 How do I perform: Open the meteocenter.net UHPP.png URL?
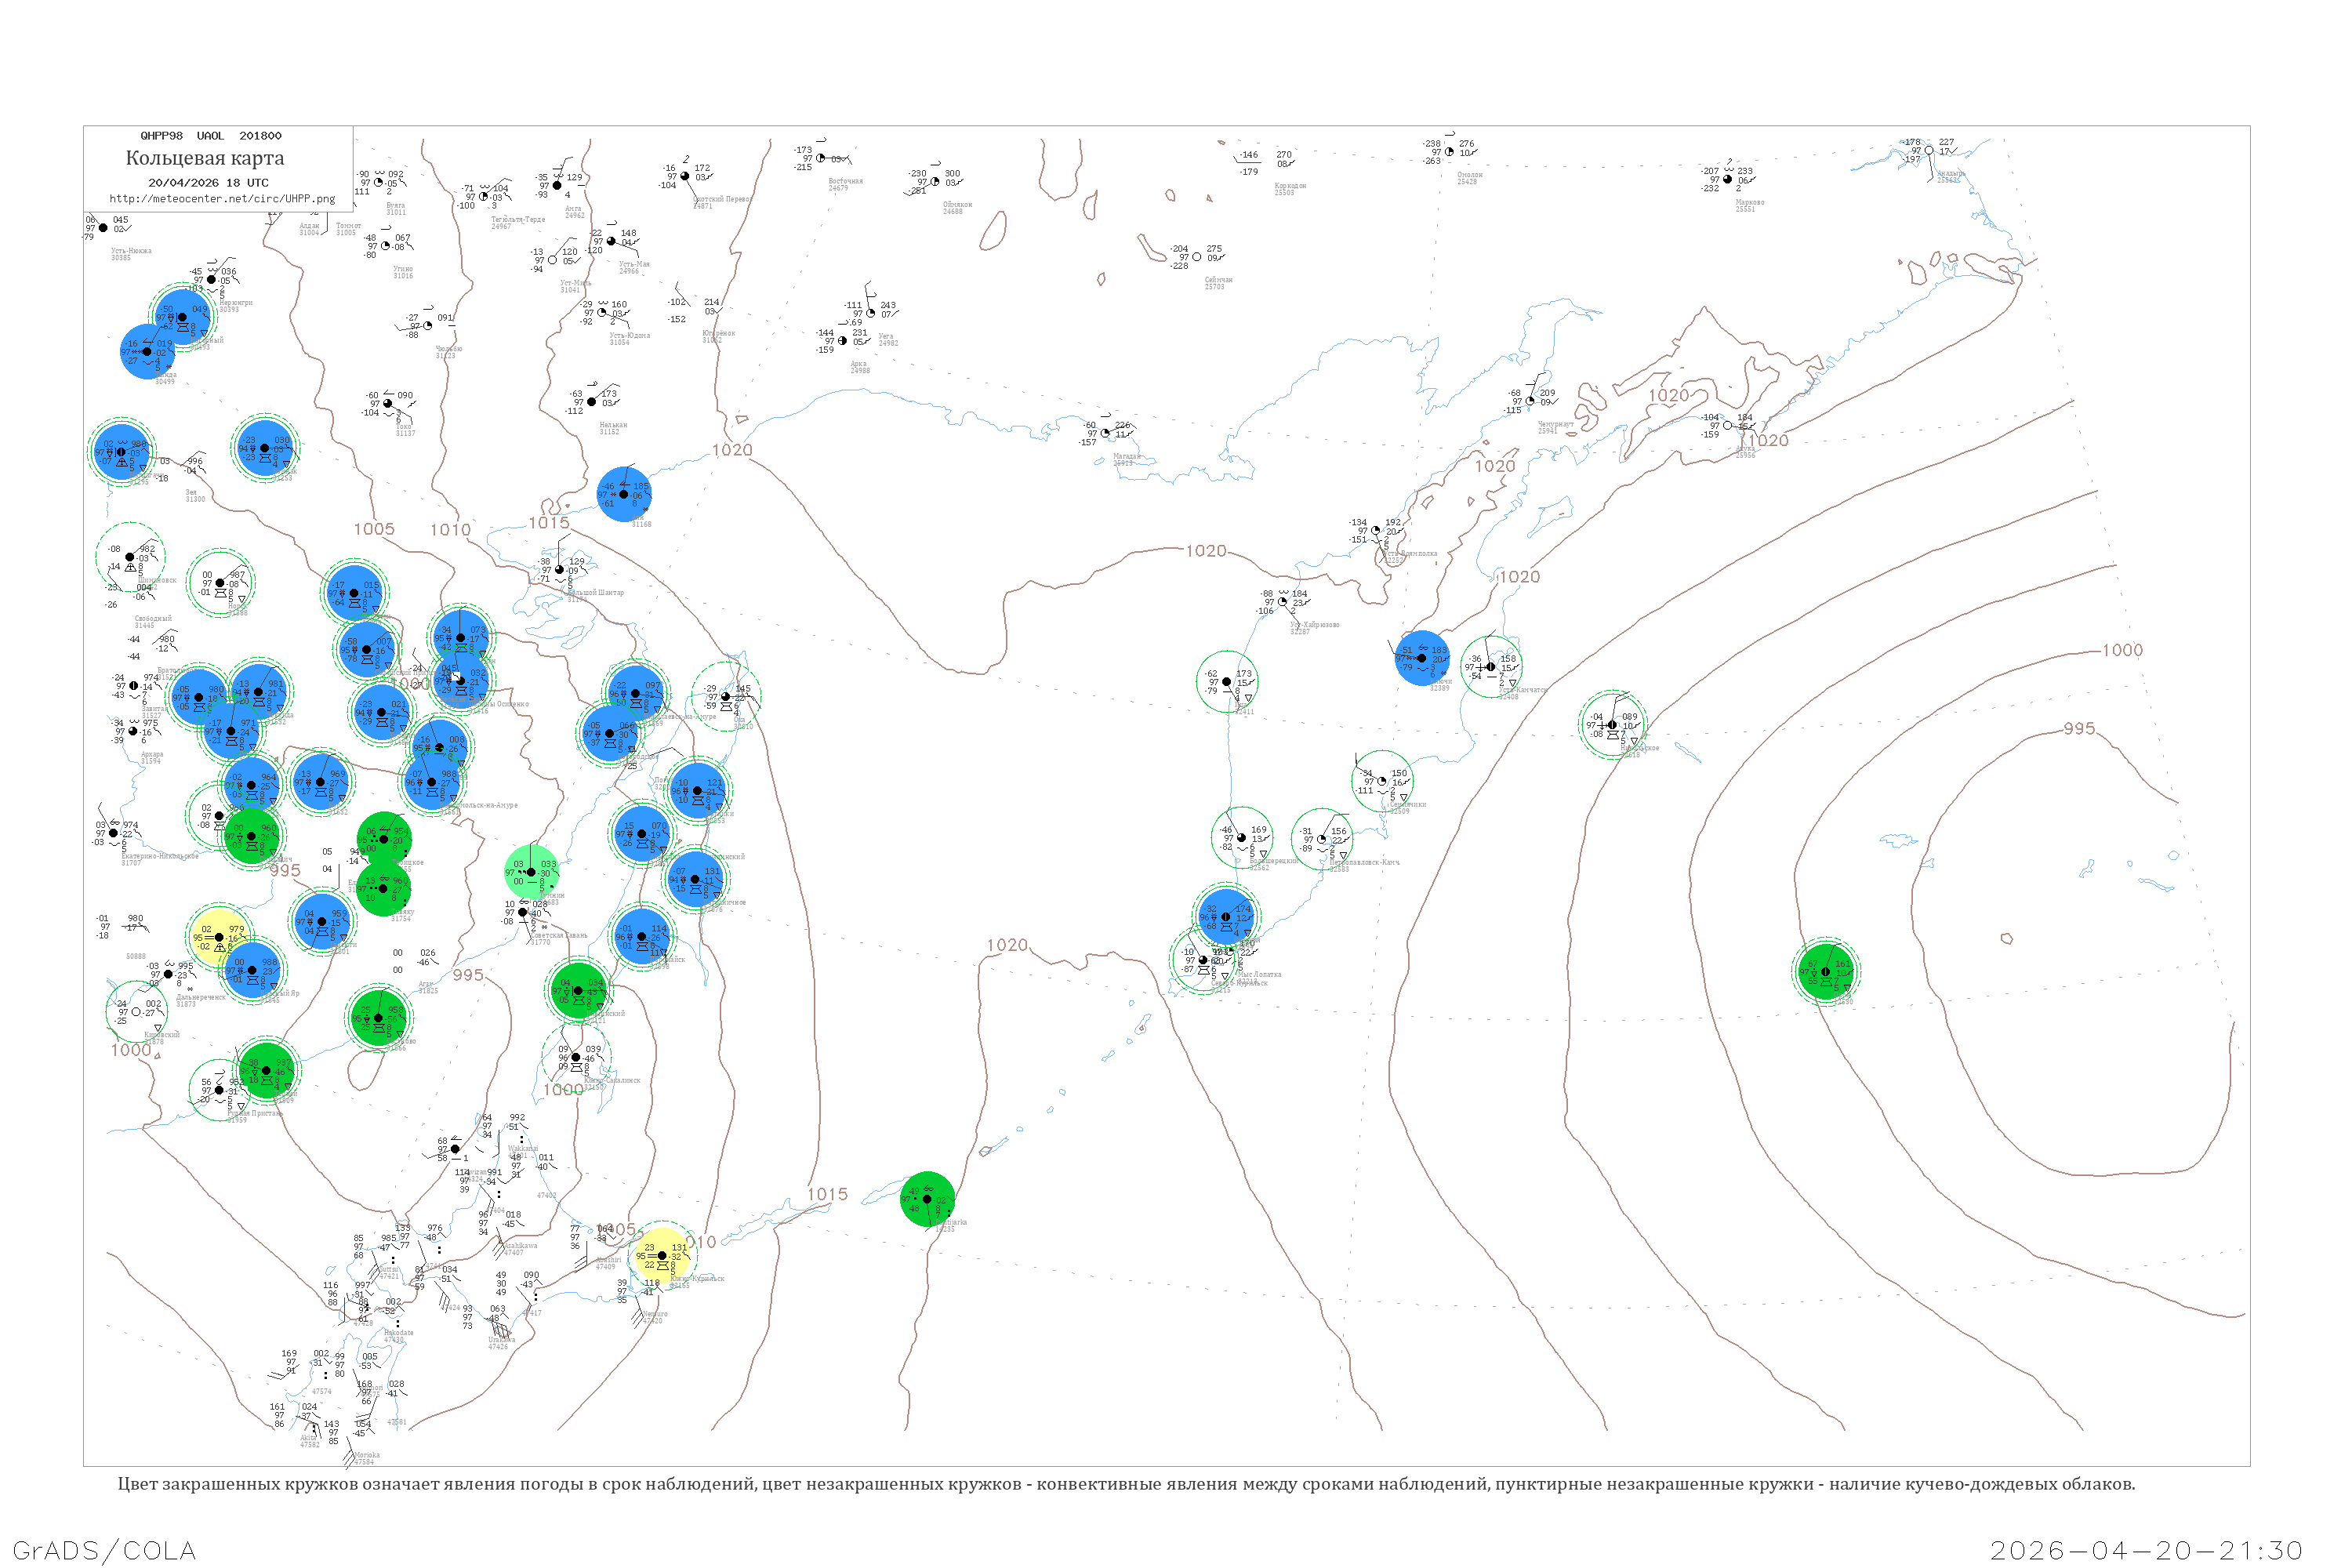(222, 199)
